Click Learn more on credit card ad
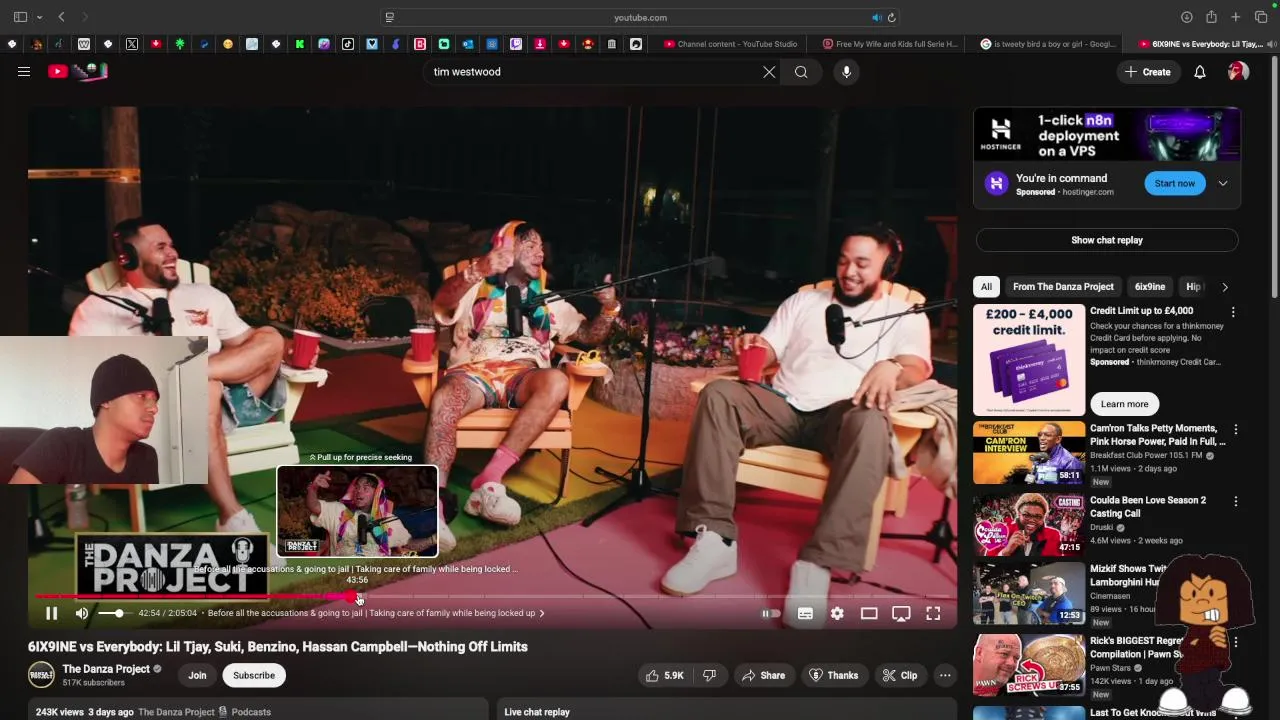 click(1124, 403)
